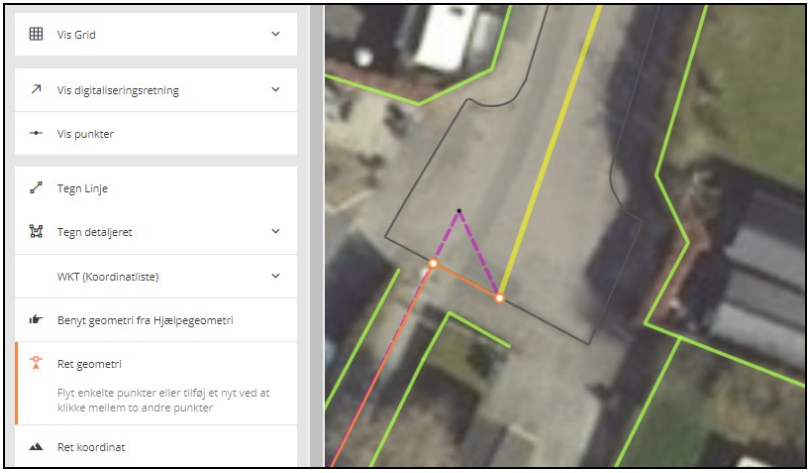
Task: Click the Ret koordinat label
Action: click(91, 447)
